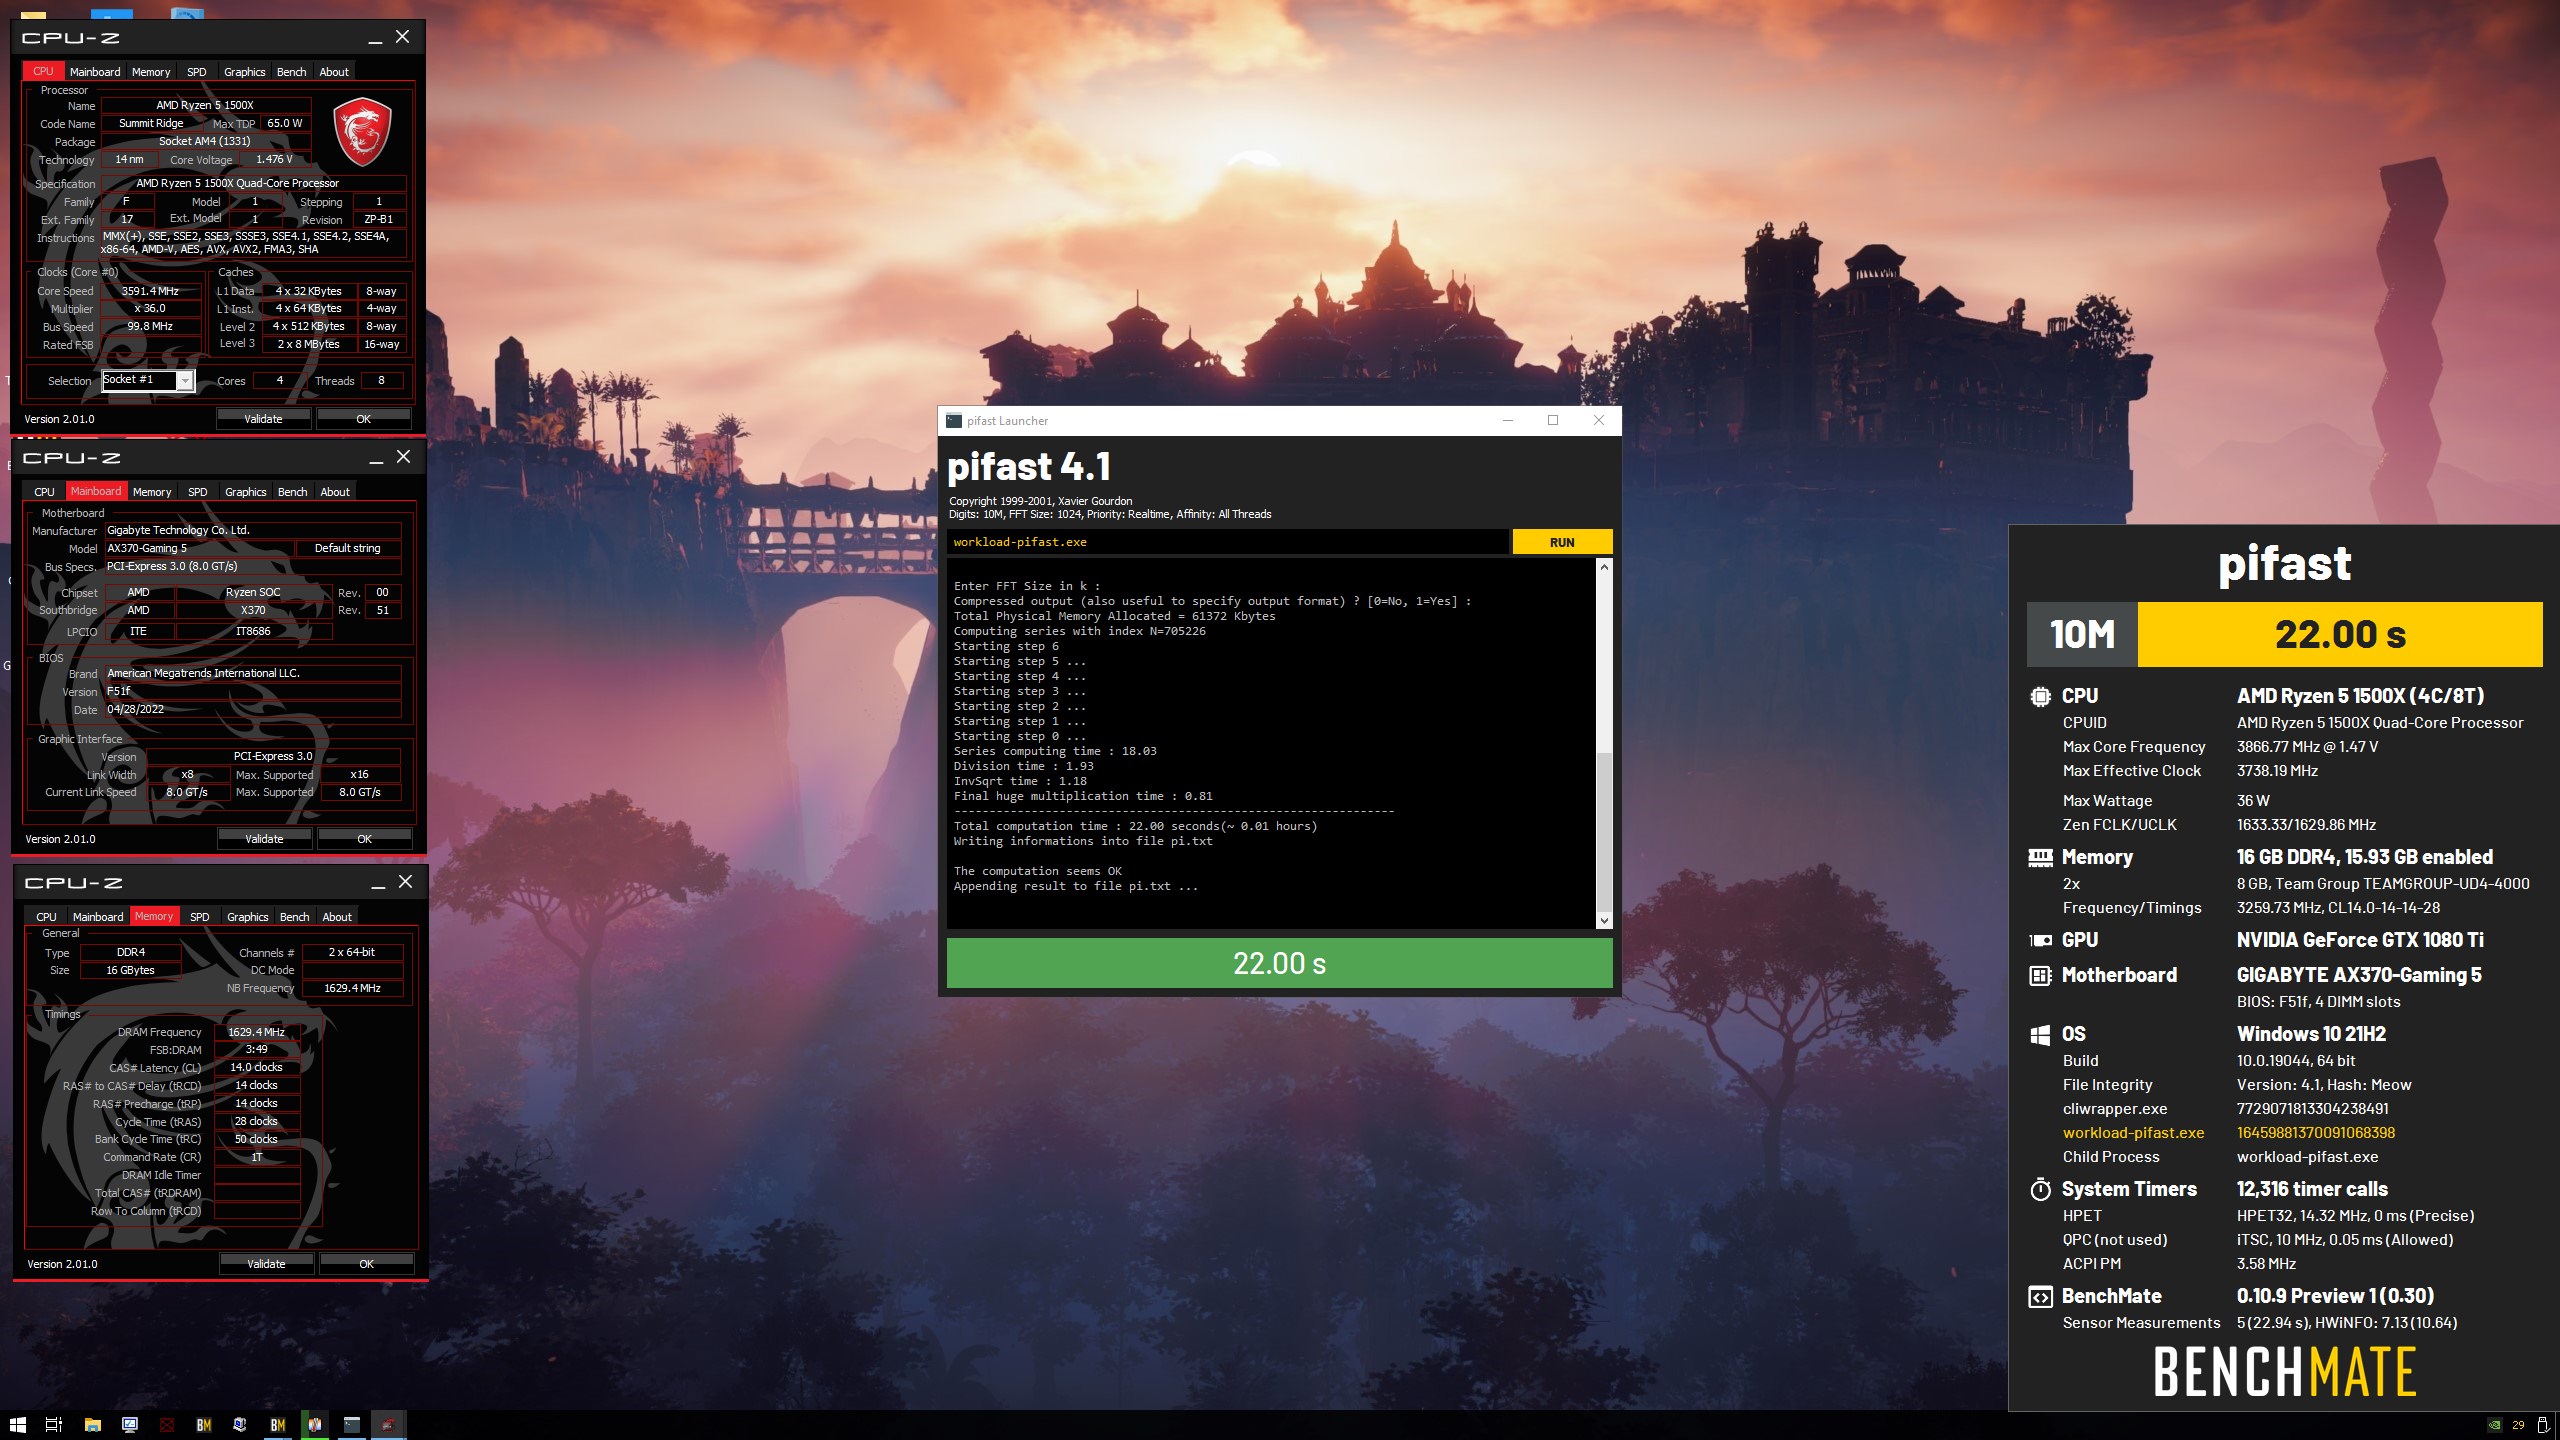Viewport: 2560px width, 1440px height.
Task: Click the red CPU-Z taskbar icon
Action: pos(389,1425)
